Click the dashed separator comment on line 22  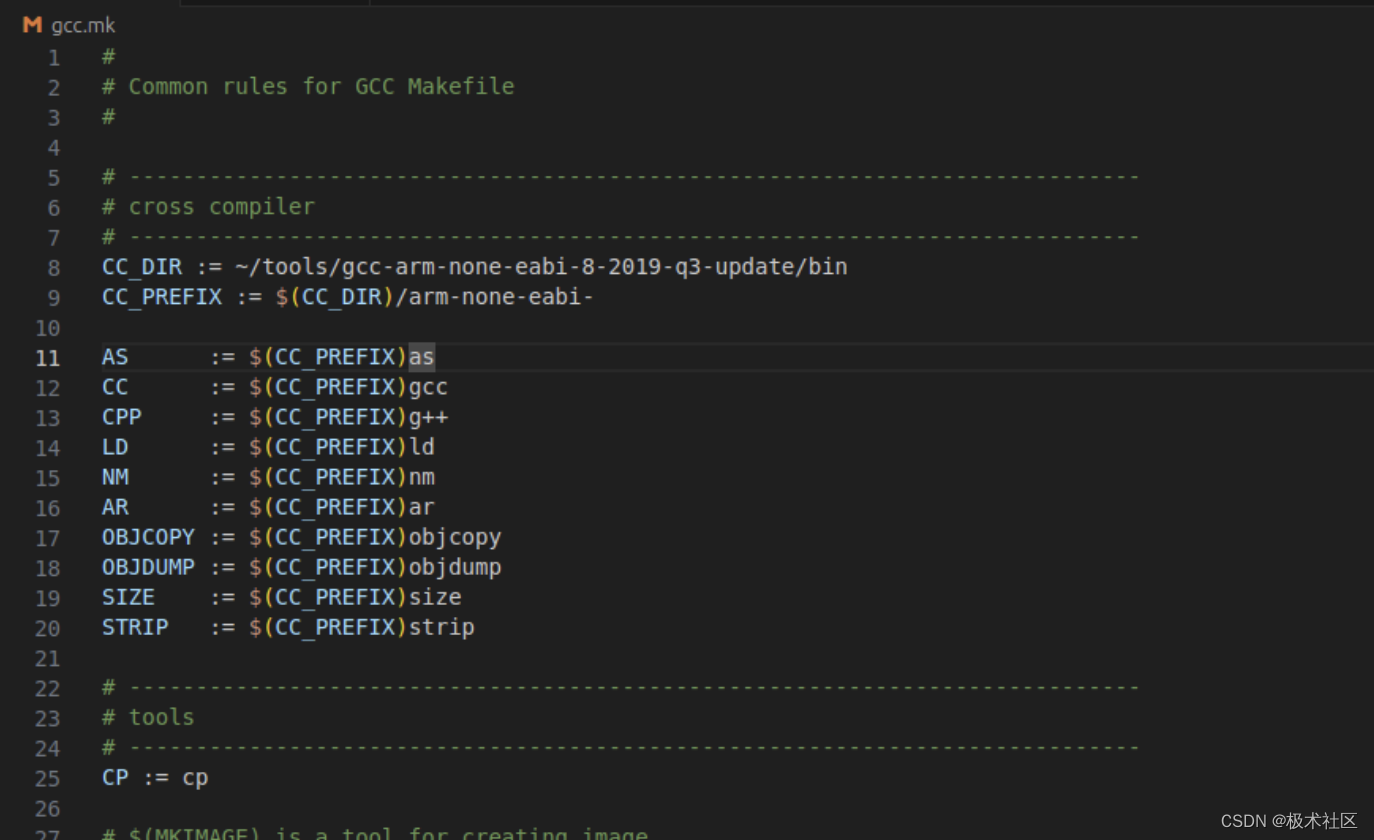(x=621, y=687)
